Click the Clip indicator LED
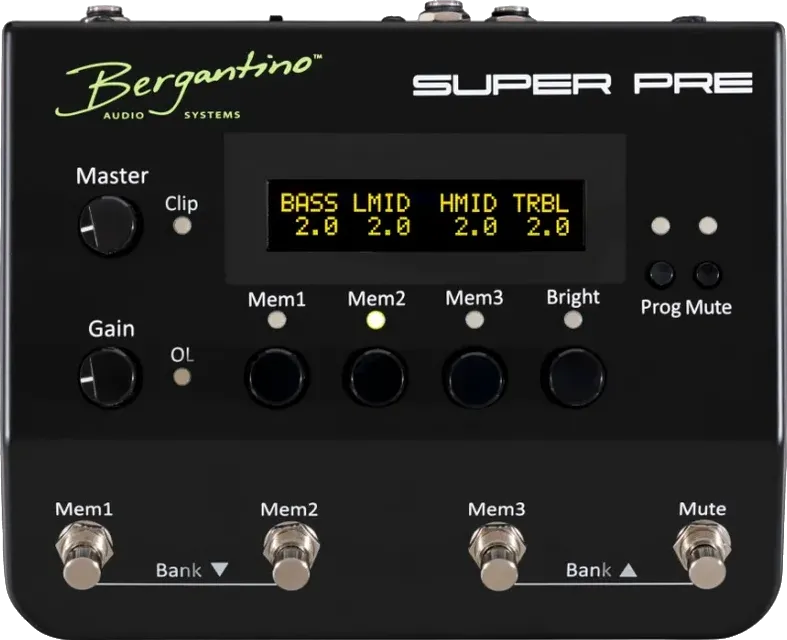 click(x=182, y=226)
